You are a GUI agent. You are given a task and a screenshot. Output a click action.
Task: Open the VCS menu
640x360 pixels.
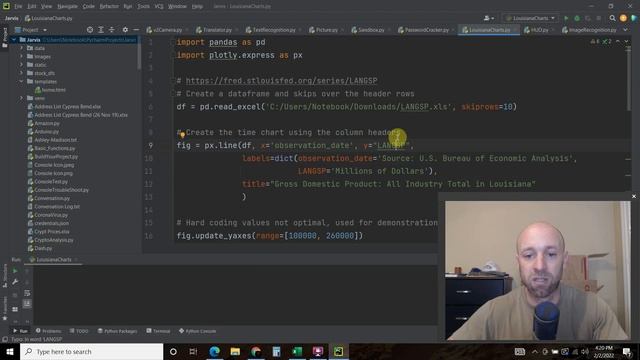click(159, 7)
